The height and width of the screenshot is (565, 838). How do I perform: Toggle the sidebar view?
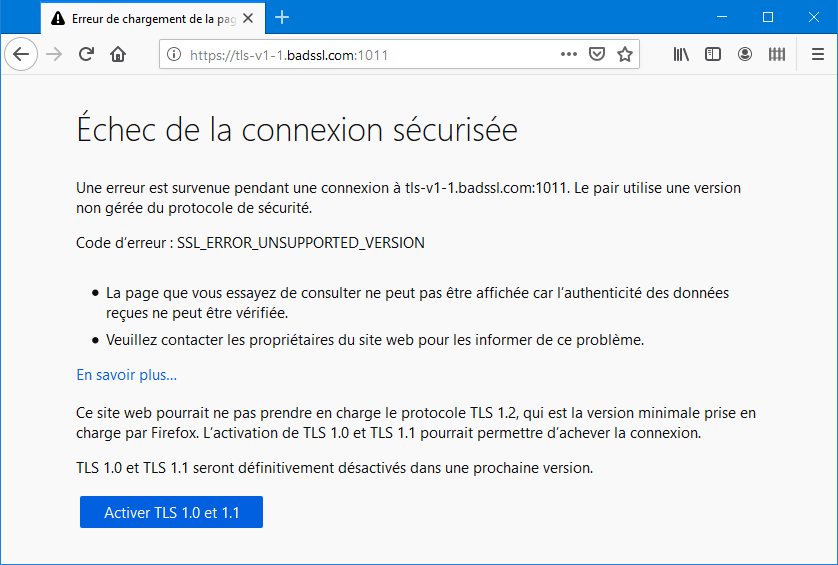(x=713, y=55)
